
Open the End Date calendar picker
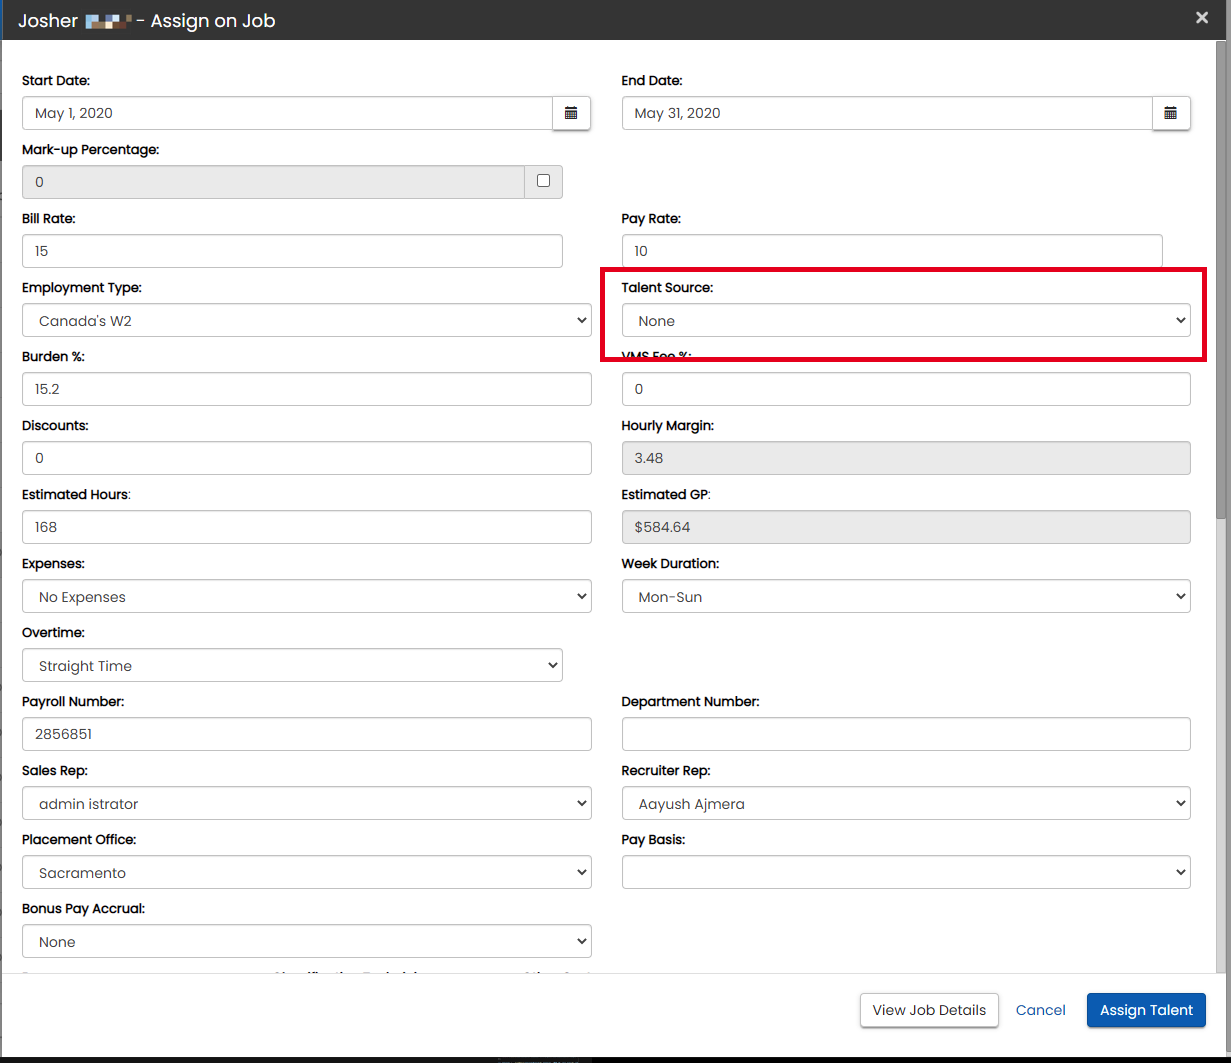[1171, 113]
